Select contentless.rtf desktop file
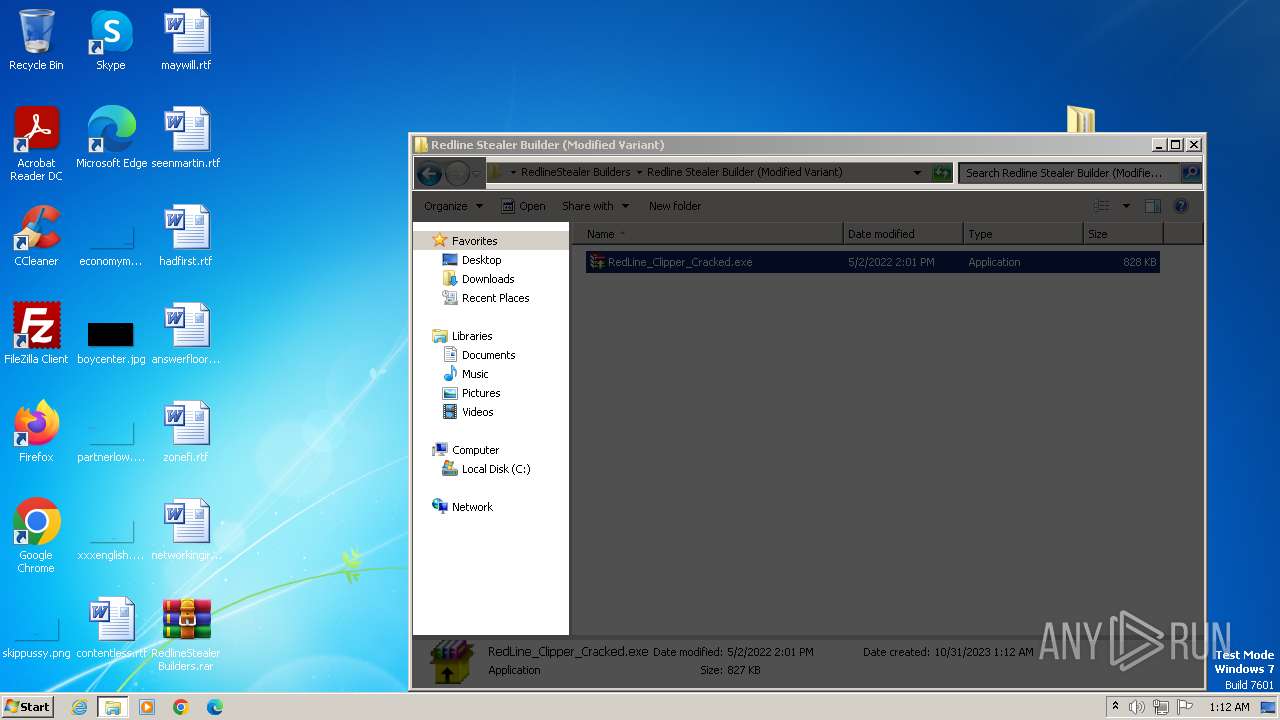Image resolution: width=1280 pixels, height=720 pixels. 111,628
